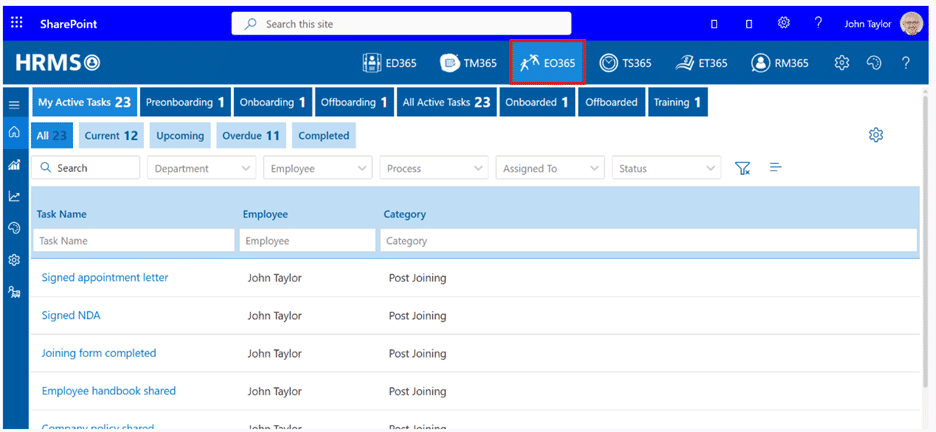Click the Search this site box
The image size is (936, 432).
tap(401, 24)
